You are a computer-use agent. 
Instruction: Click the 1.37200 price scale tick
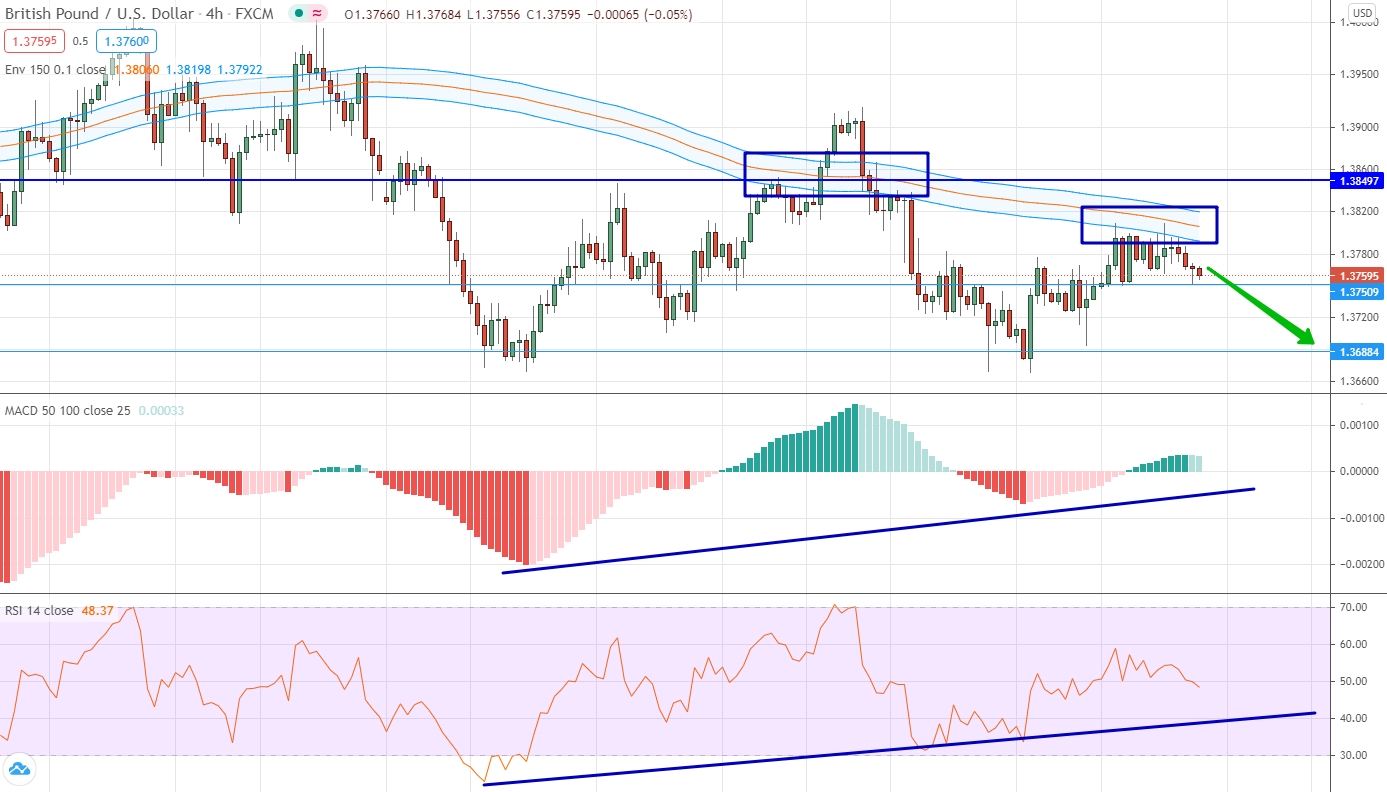point(1358,318)
